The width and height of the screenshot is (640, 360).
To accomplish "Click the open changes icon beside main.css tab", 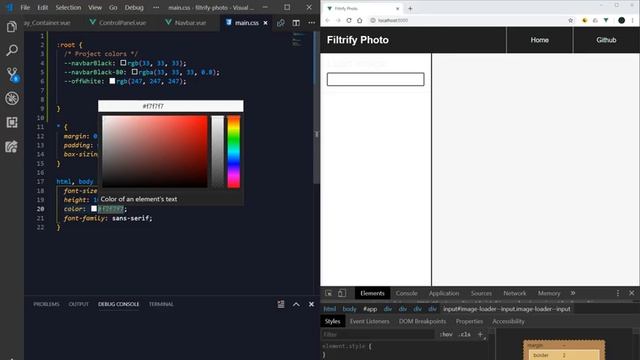I will tap(281, 23).
